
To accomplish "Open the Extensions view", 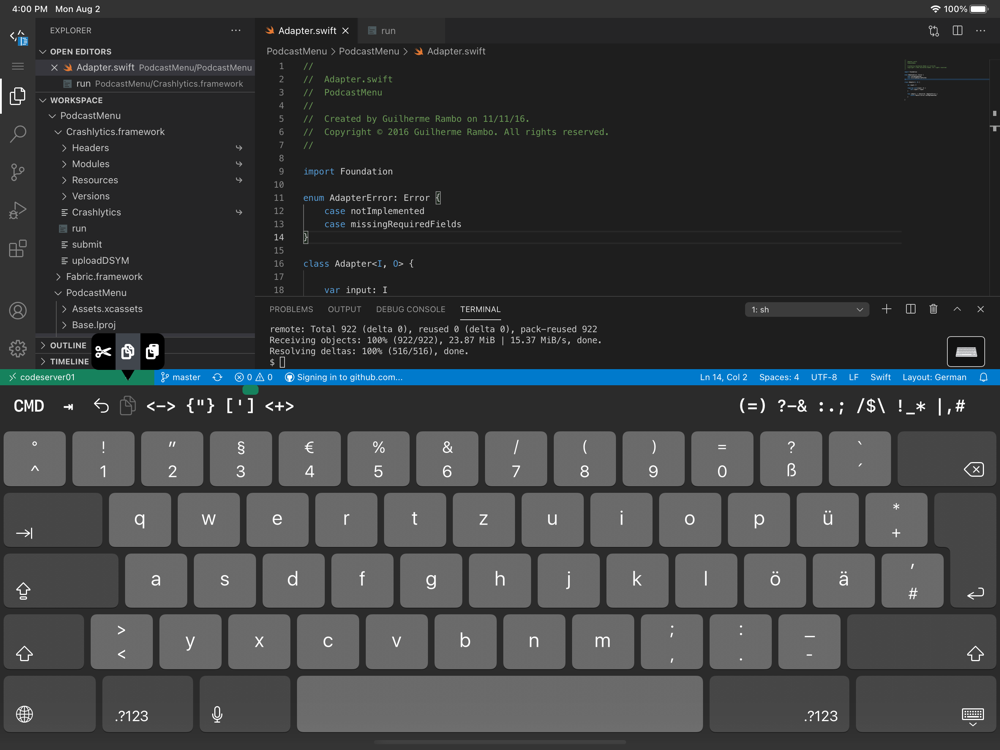I will tap(18, 248).
